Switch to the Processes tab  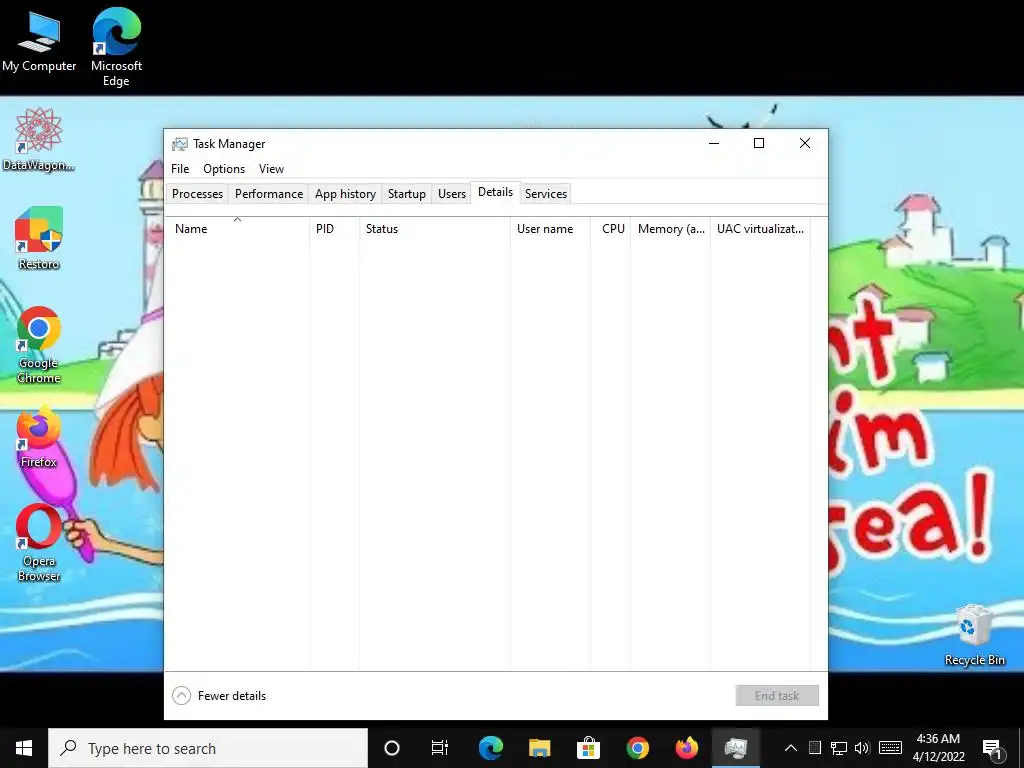(x=197, y=194)
